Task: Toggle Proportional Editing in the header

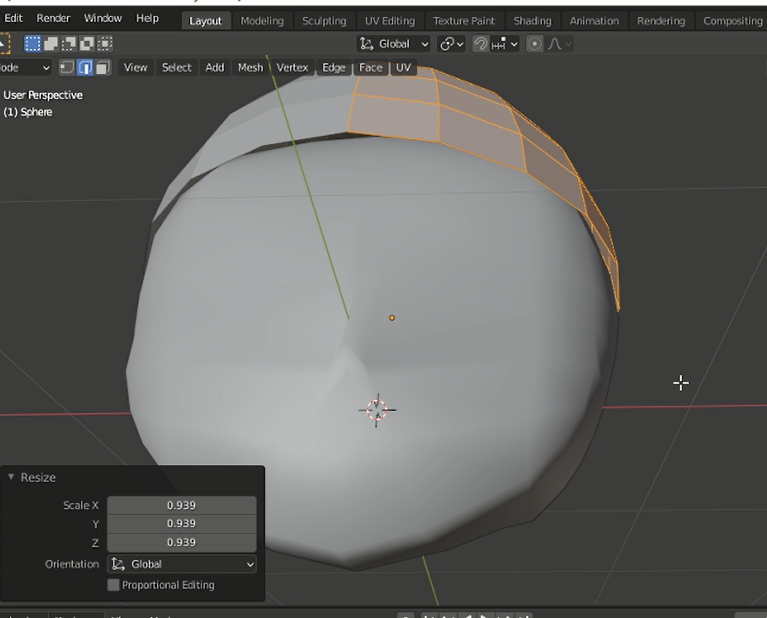Action: 535,44
